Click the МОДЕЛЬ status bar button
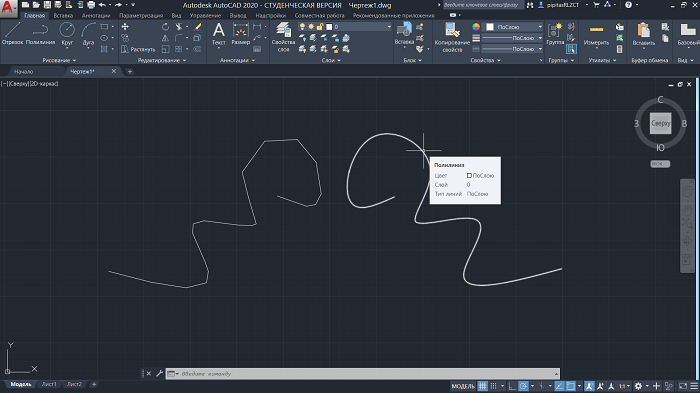This screenshot has height=393, width=700. [463, 386]
